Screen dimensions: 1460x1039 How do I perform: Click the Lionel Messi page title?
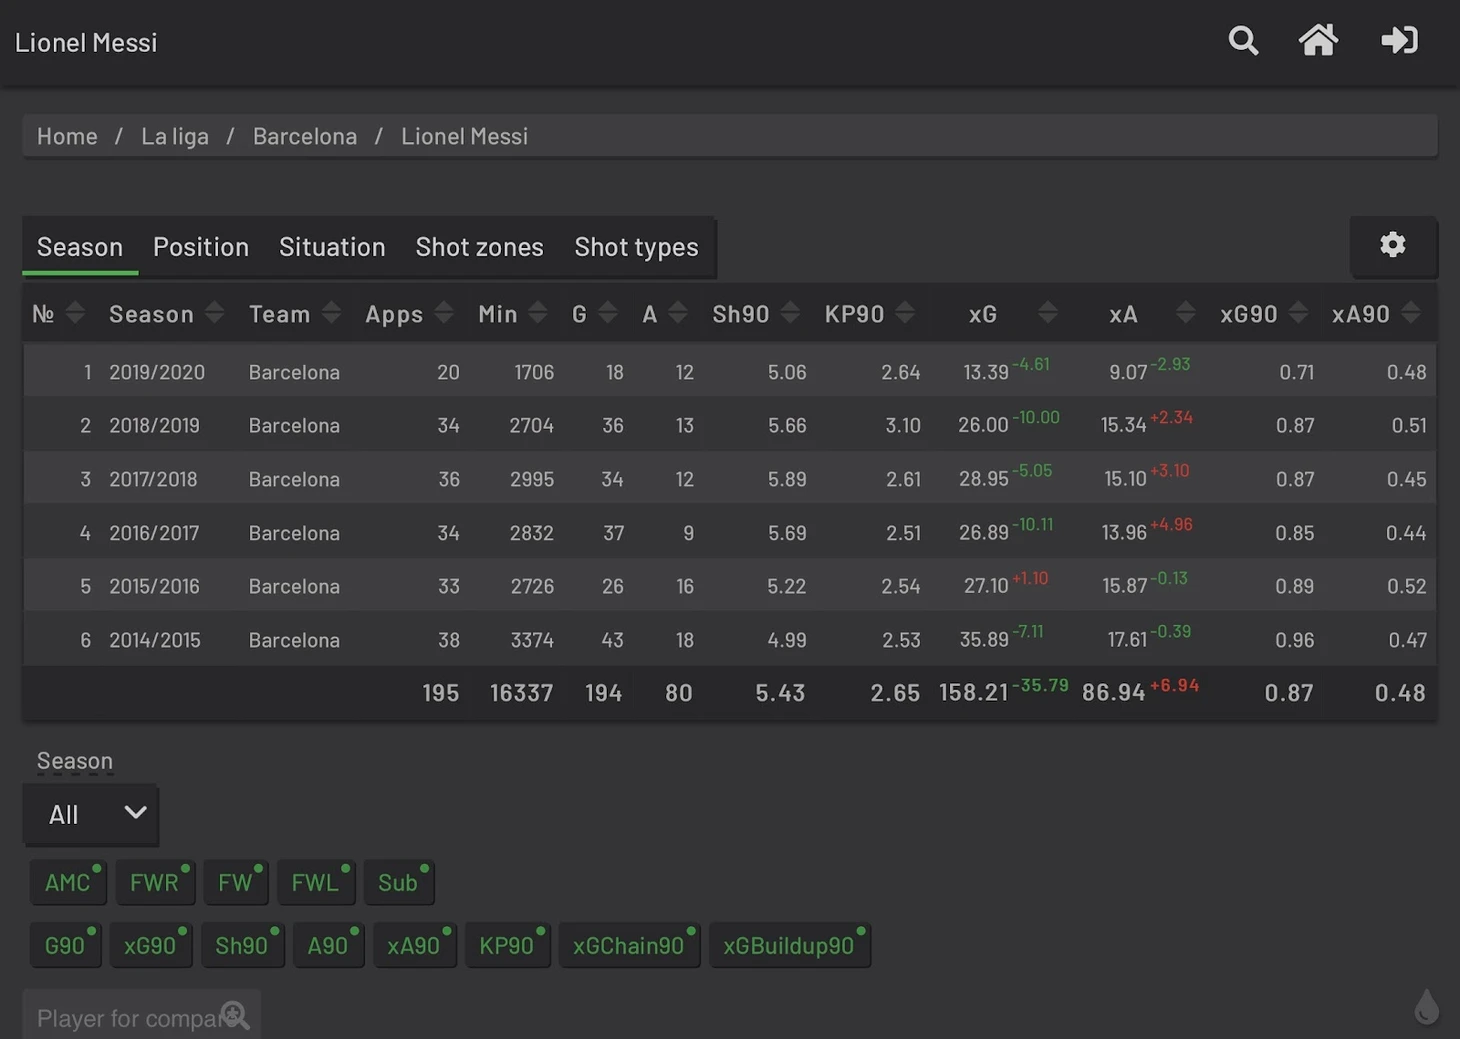click(86, 43)
